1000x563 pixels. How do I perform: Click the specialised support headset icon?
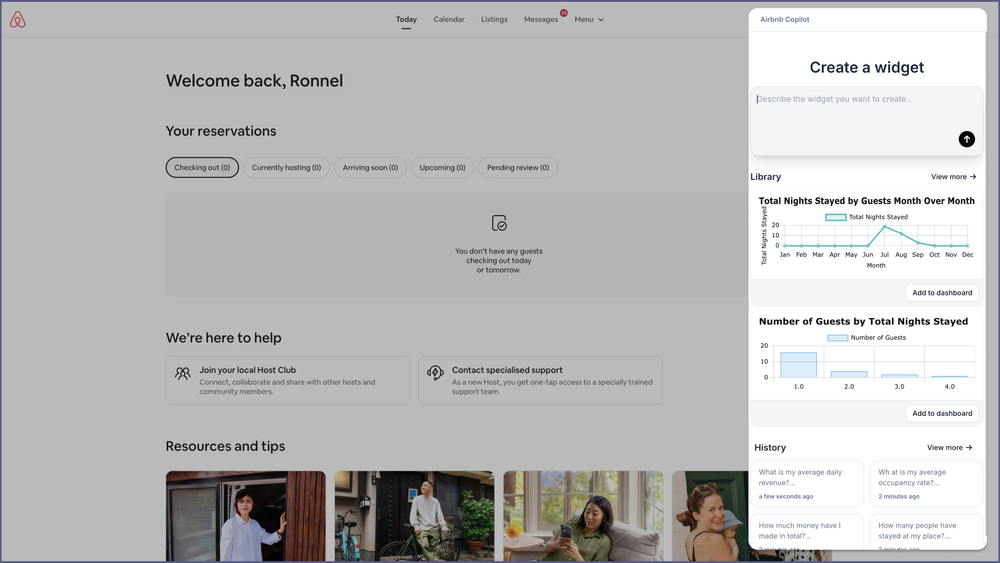pyautogui.click(x=435, y=373)
